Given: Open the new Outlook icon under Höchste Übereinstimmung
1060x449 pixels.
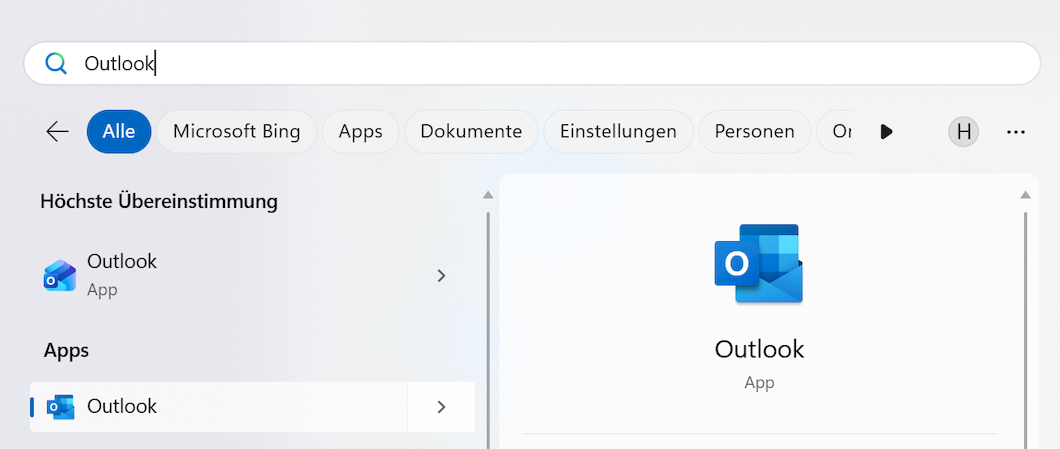Looking at the screenshot, I should (60, 275).
